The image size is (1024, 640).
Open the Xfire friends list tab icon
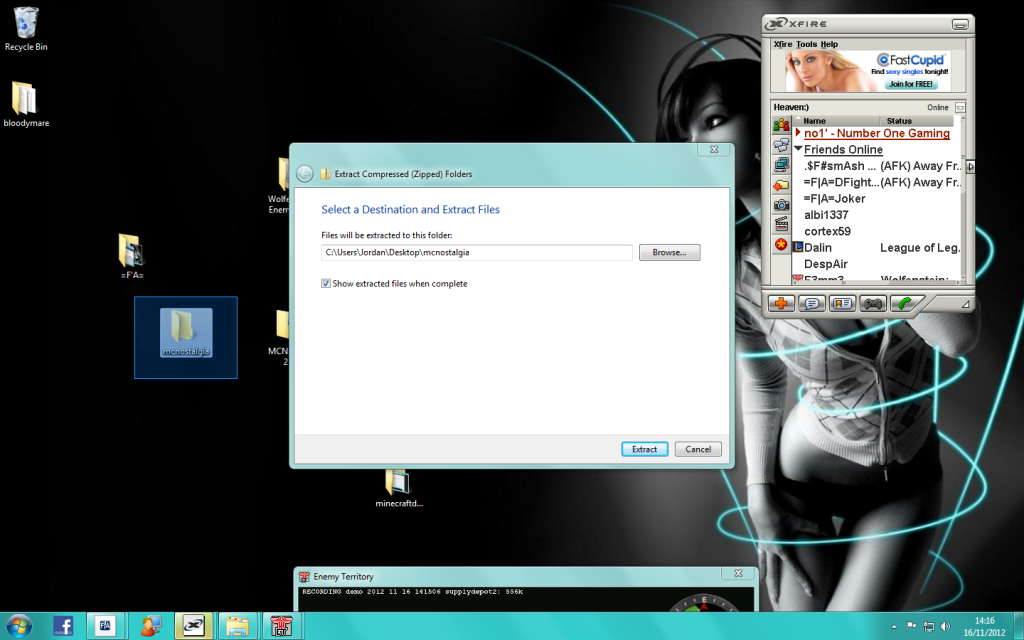(781, 124)
